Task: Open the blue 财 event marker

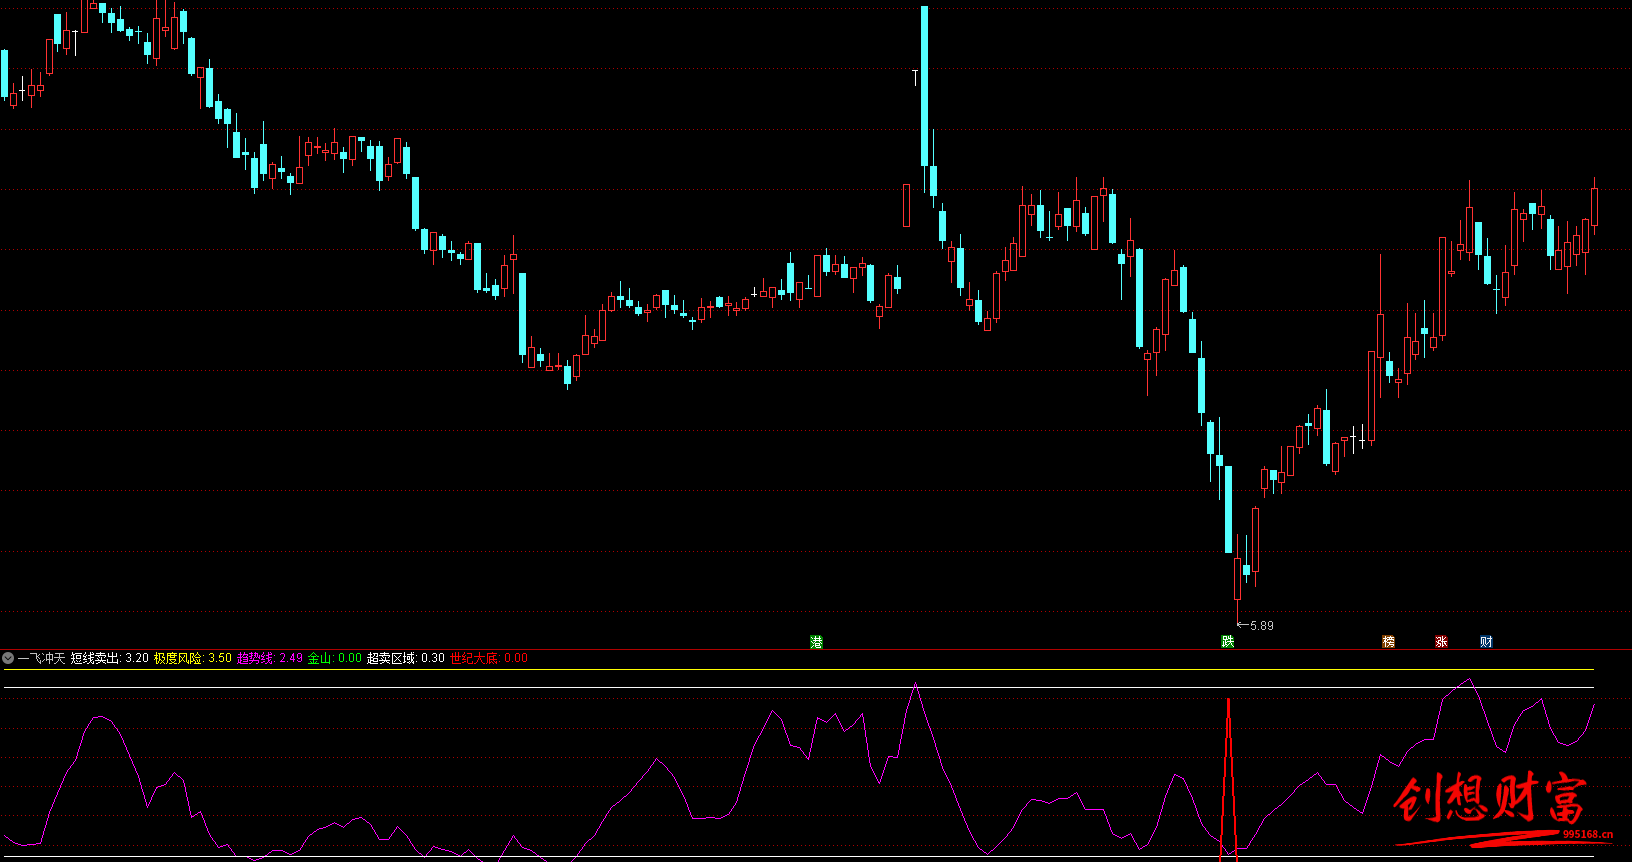Action: (1486, 642)
